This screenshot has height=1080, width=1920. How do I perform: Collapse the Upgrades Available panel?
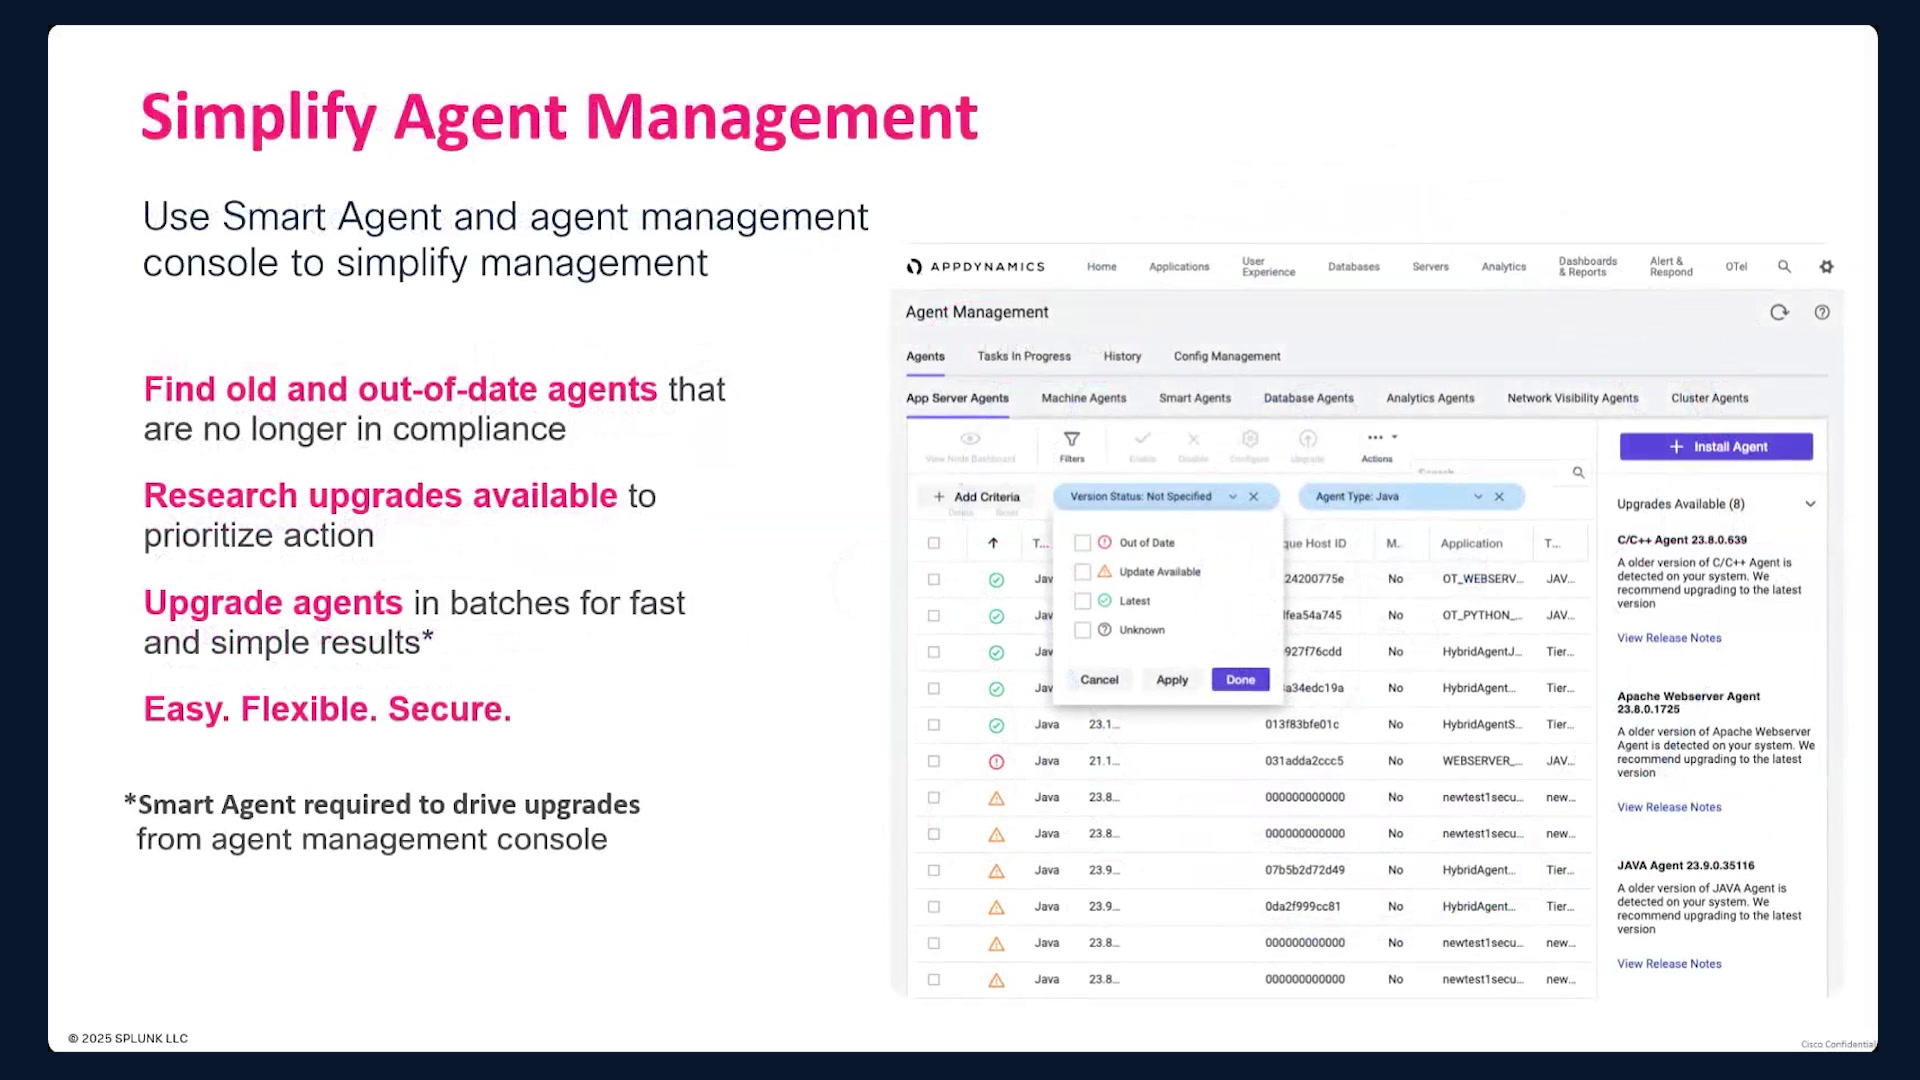click(1810, 504)
